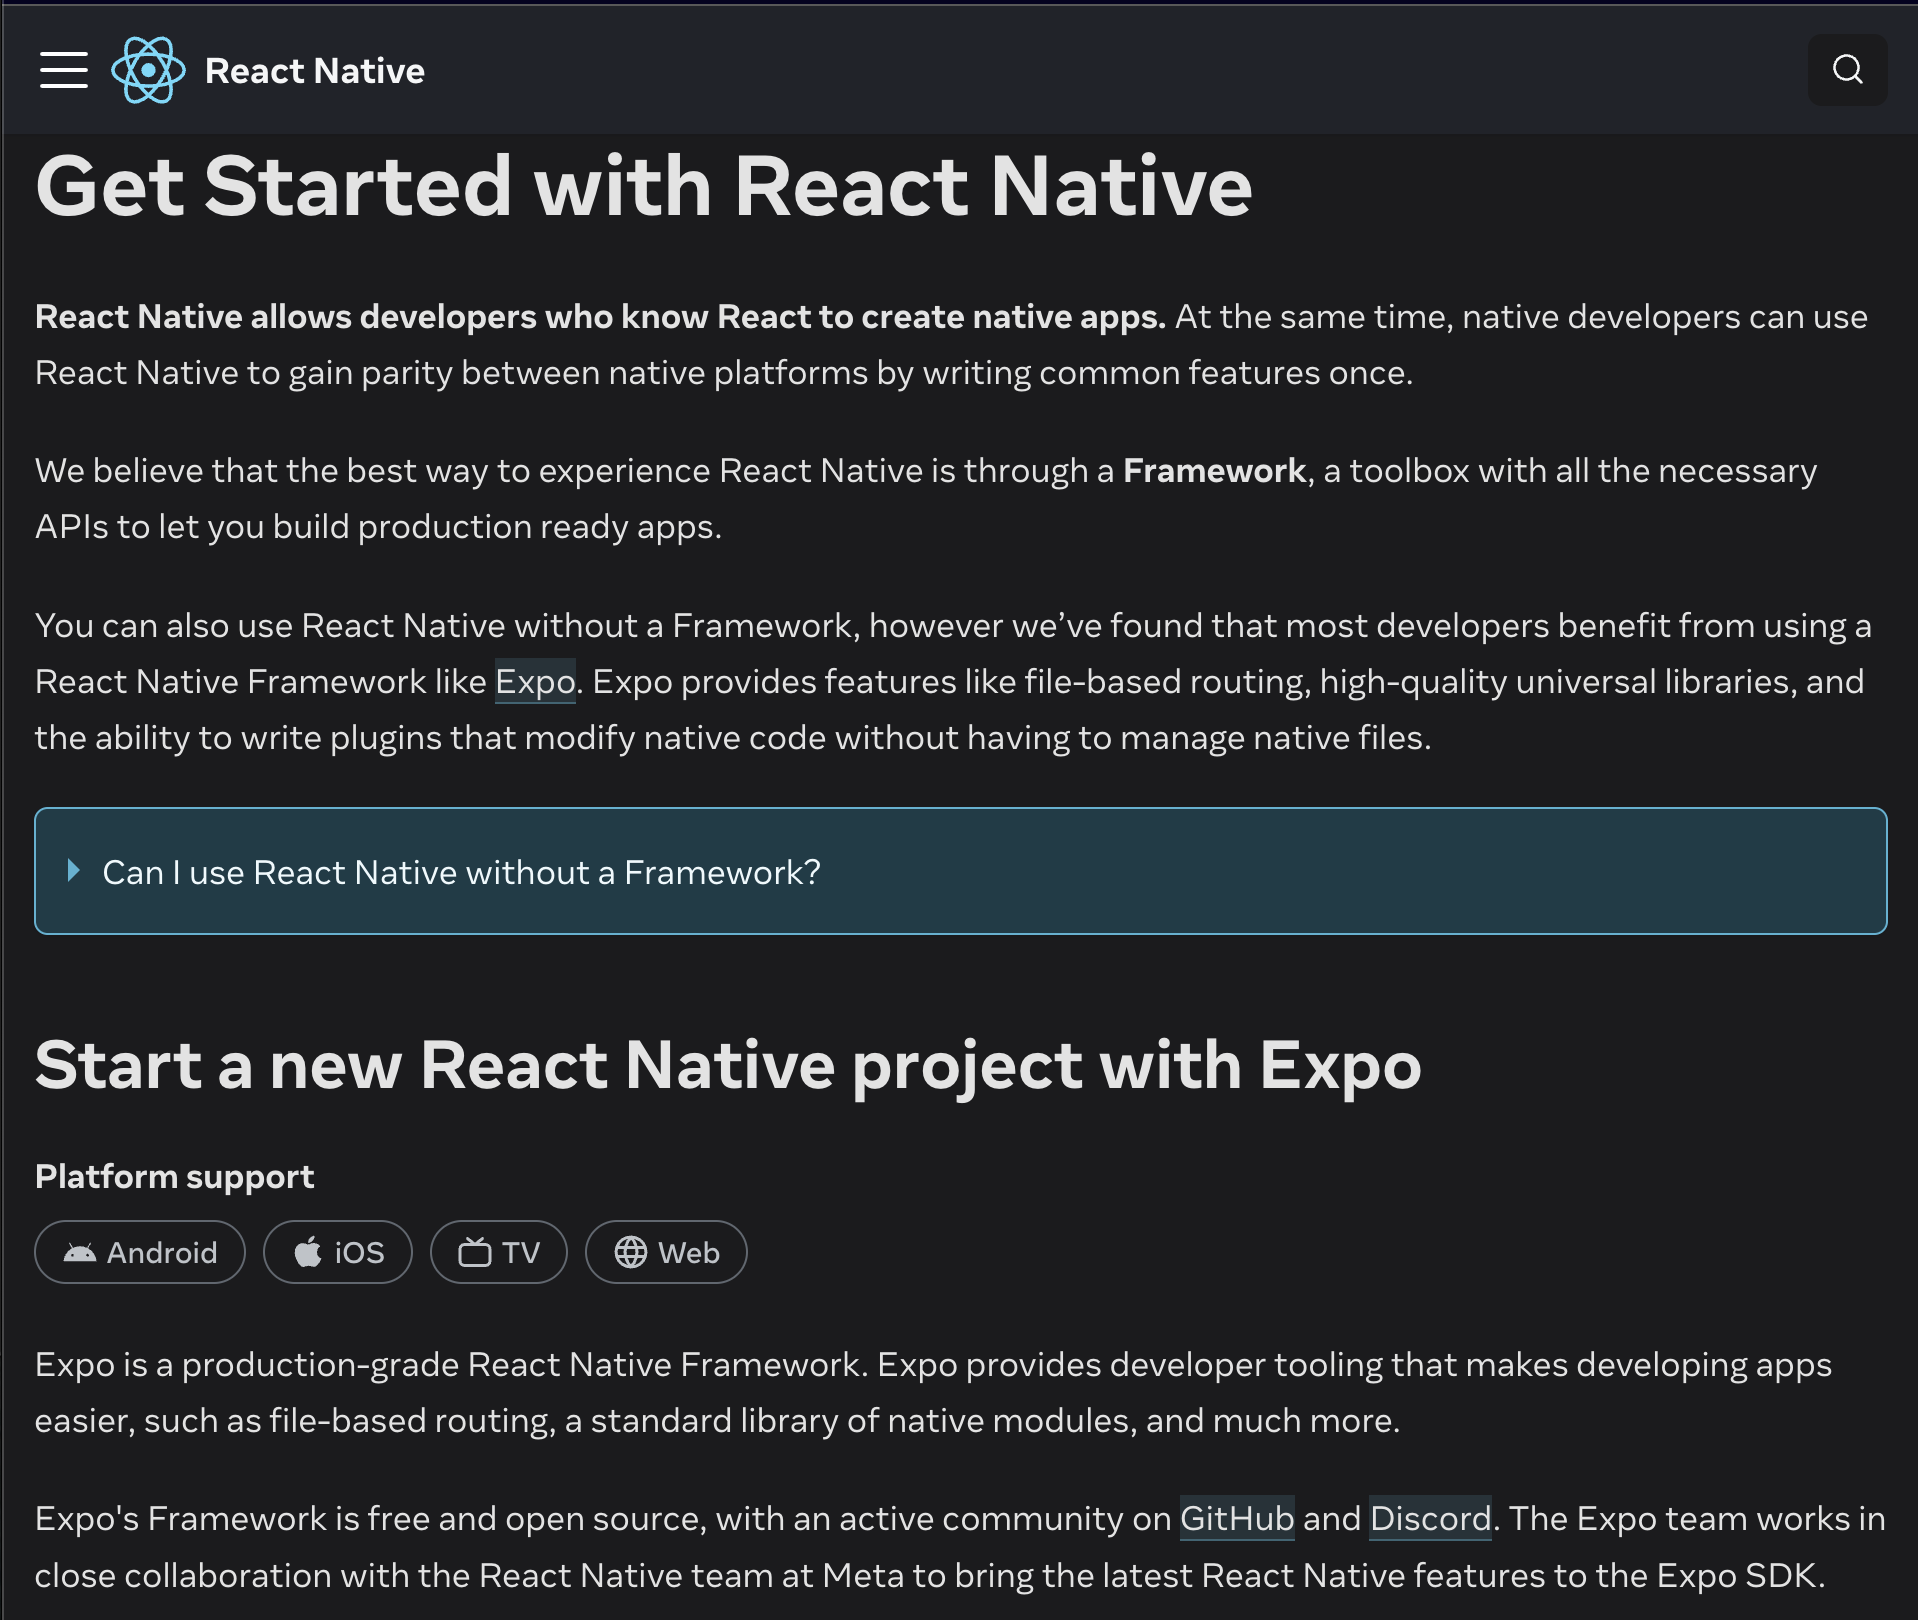
Task: Follow the Expo link
Action: click(535, 681)
